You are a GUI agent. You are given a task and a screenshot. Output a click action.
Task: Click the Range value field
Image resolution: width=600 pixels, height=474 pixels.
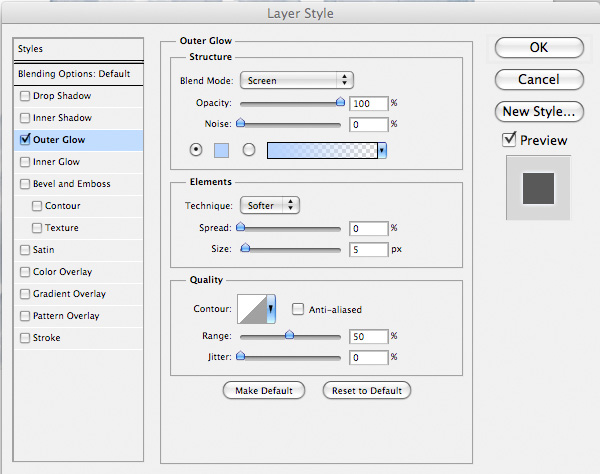[x=368, y=337]
